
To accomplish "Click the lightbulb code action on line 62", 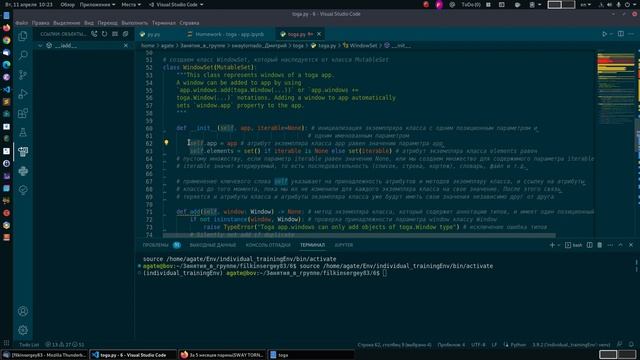I will click(166, 143).
